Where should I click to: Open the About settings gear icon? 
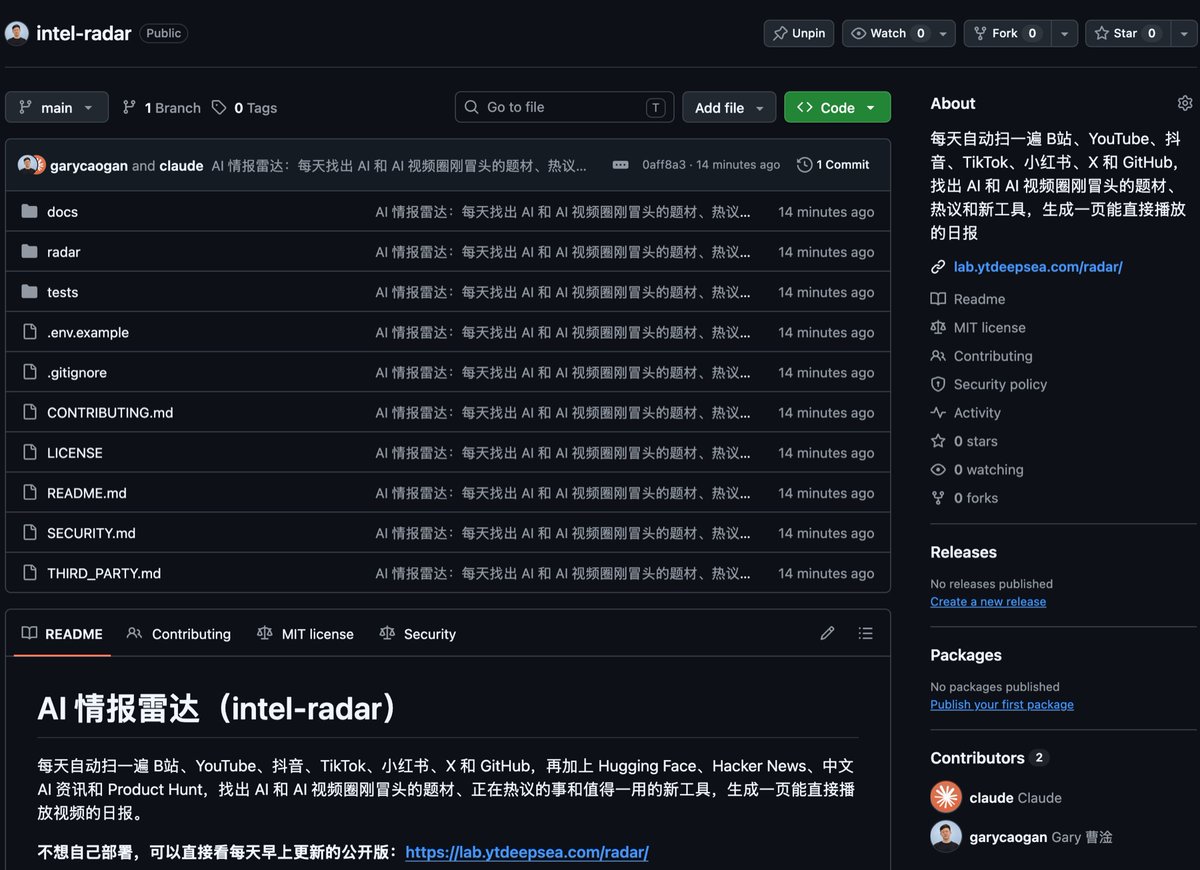(x=1185, y=103)
